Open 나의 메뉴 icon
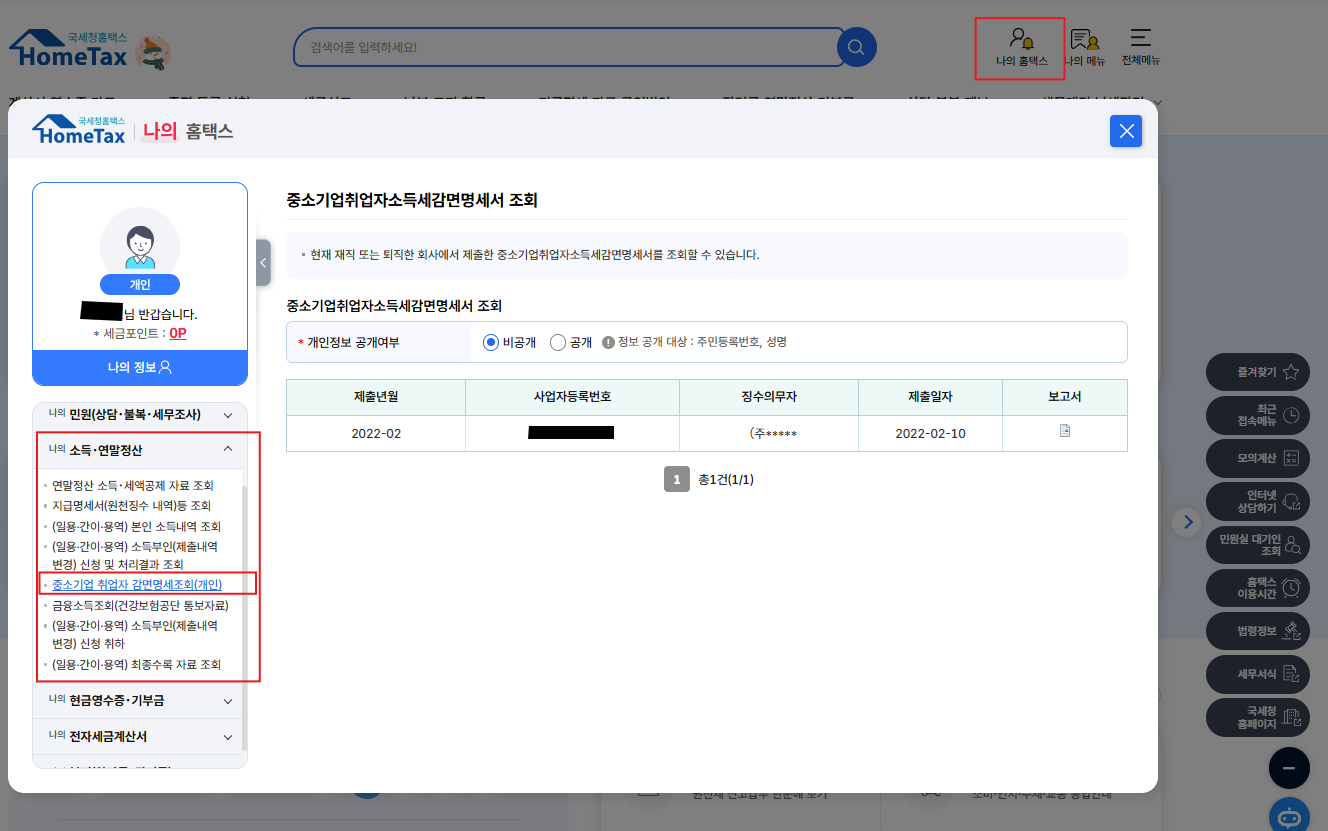 [1084, 40]
